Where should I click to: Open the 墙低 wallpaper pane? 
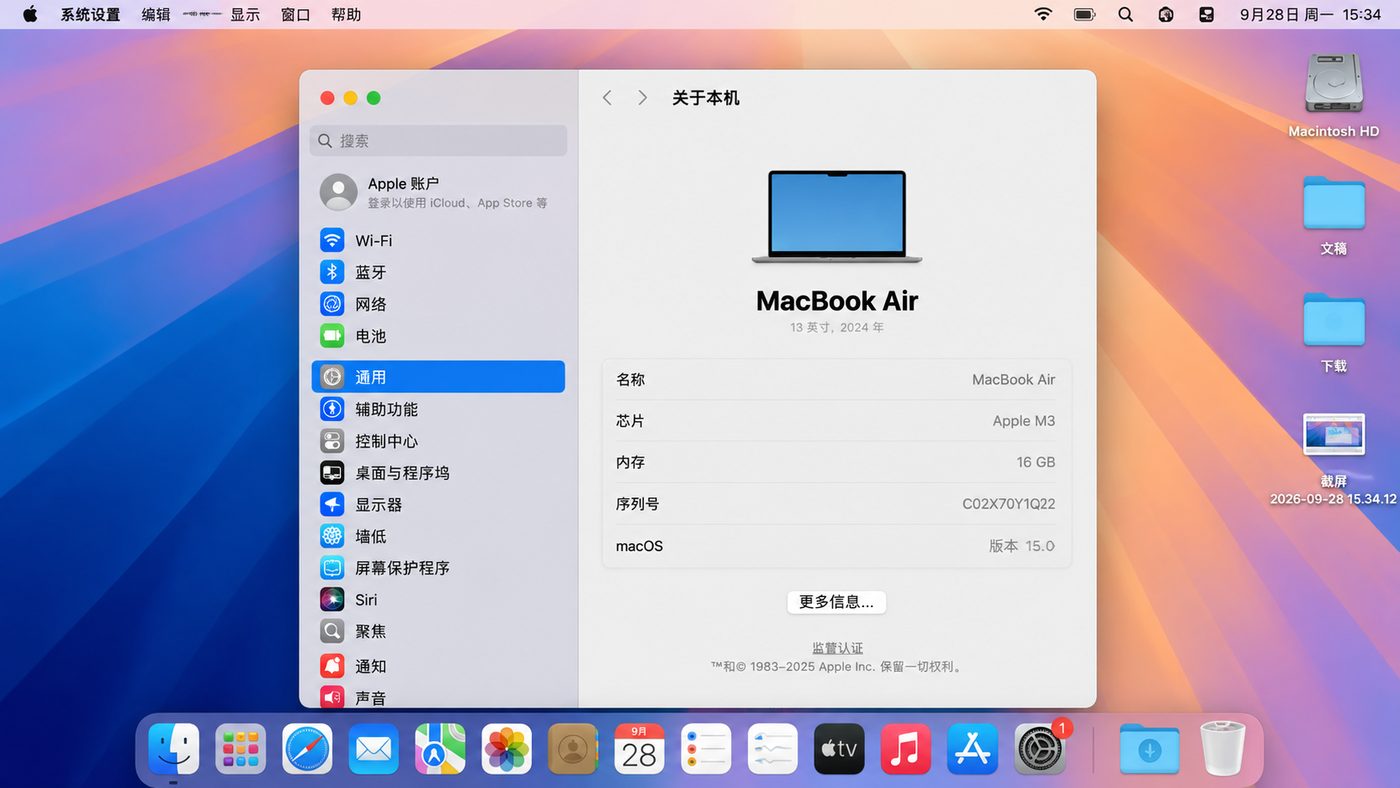438,536
